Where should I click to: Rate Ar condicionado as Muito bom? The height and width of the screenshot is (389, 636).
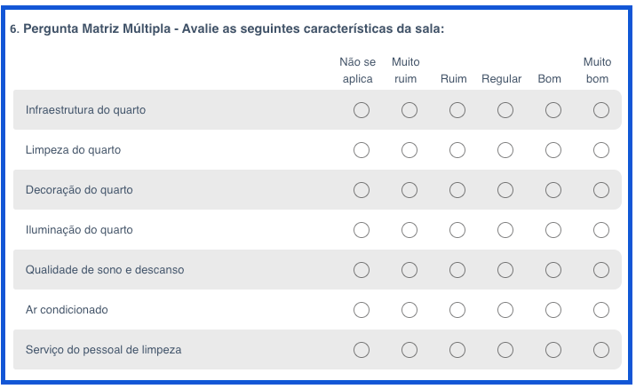[x=601, y=310]
